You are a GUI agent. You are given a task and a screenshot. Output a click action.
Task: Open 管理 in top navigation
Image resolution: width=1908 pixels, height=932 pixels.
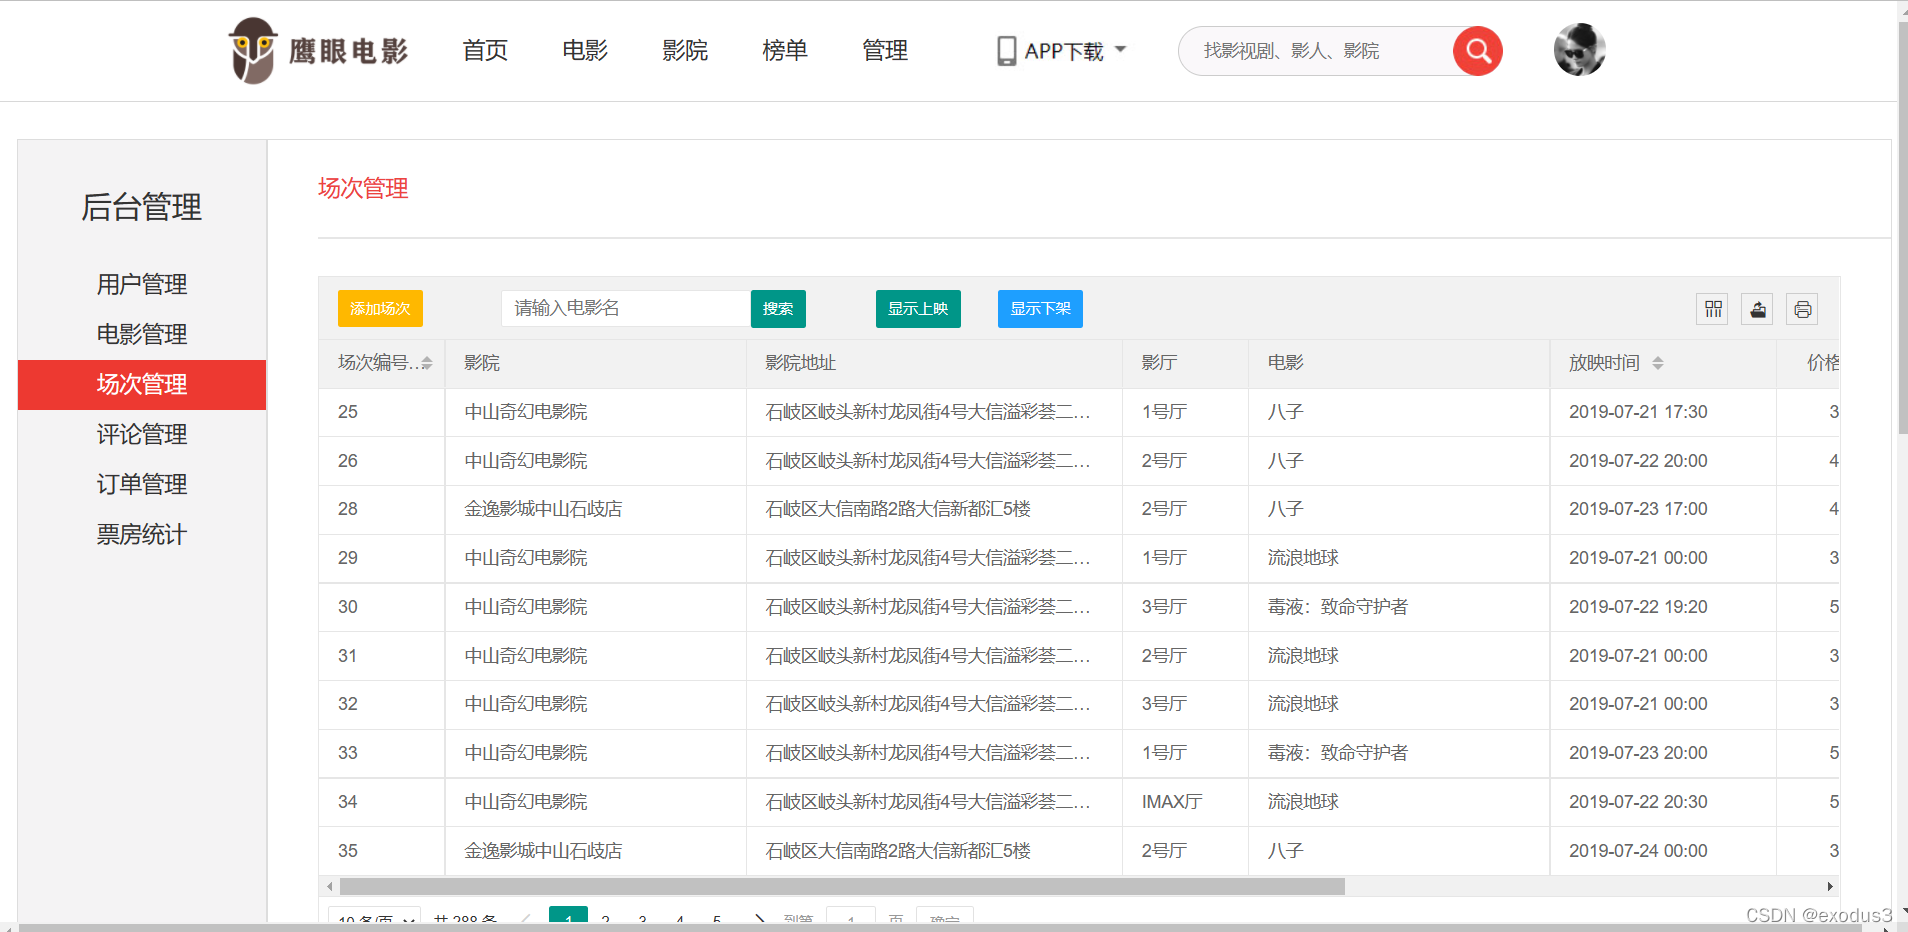885,51
